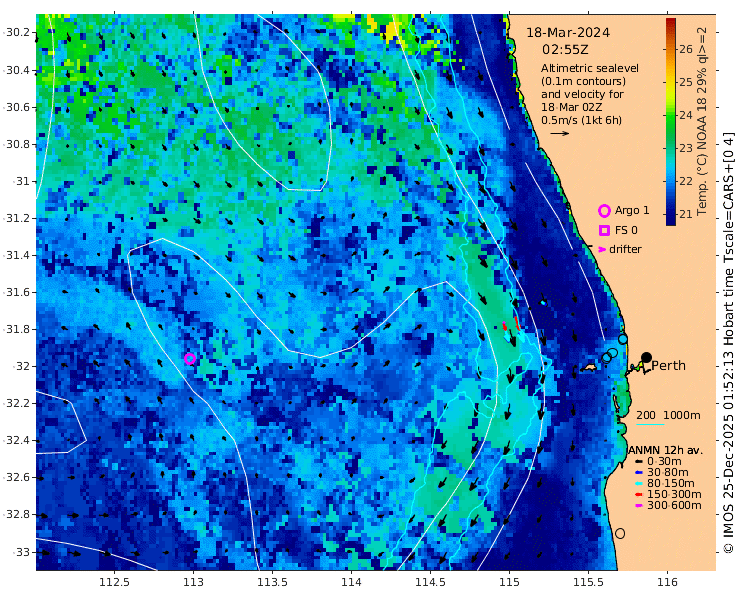Click the 25 tick on temperature scale
This screenshot has height=600, width=740.
tap(686, 82)
